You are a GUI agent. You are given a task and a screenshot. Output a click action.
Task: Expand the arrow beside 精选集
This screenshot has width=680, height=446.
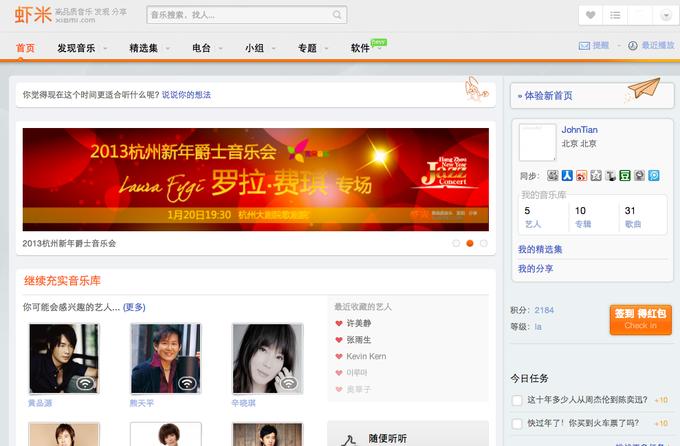168,48
